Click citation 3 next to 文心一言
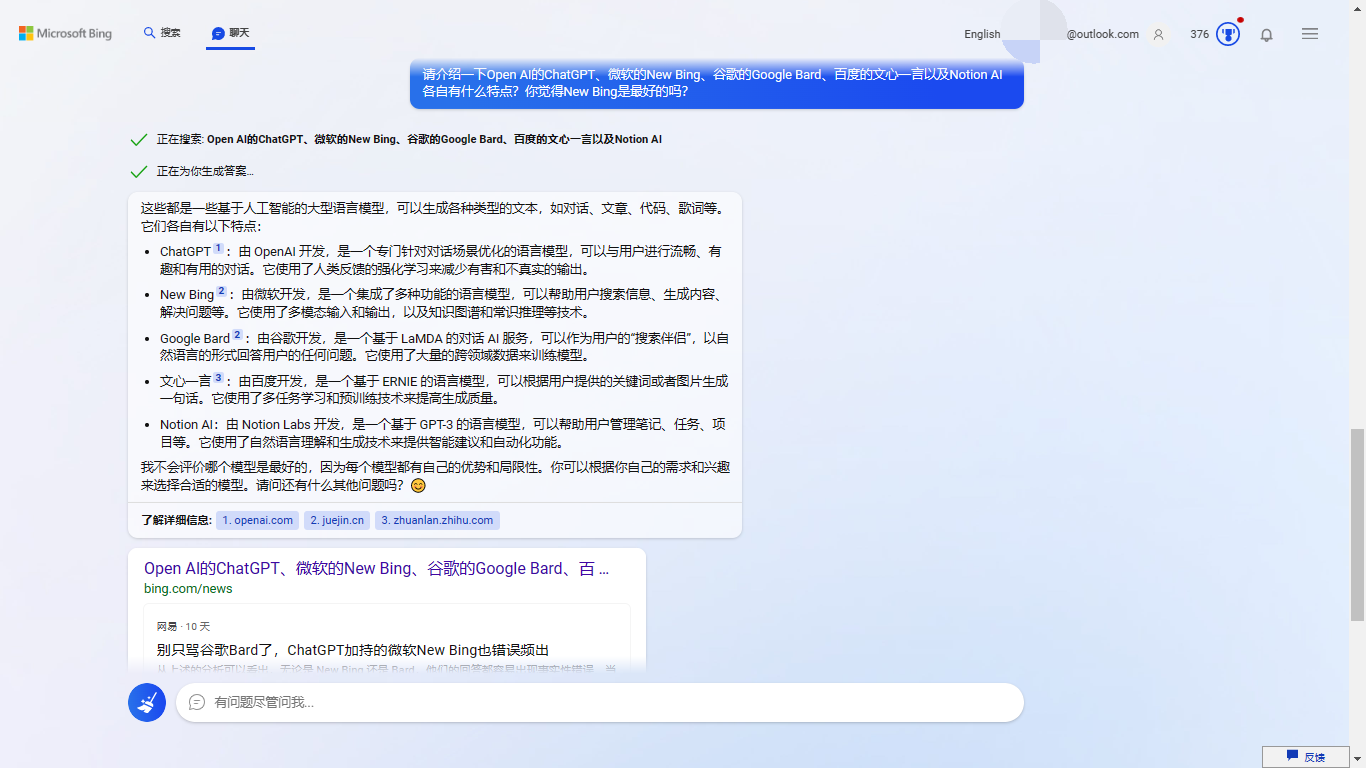This screenshot has height=768, width=1366. coord(218,378)
